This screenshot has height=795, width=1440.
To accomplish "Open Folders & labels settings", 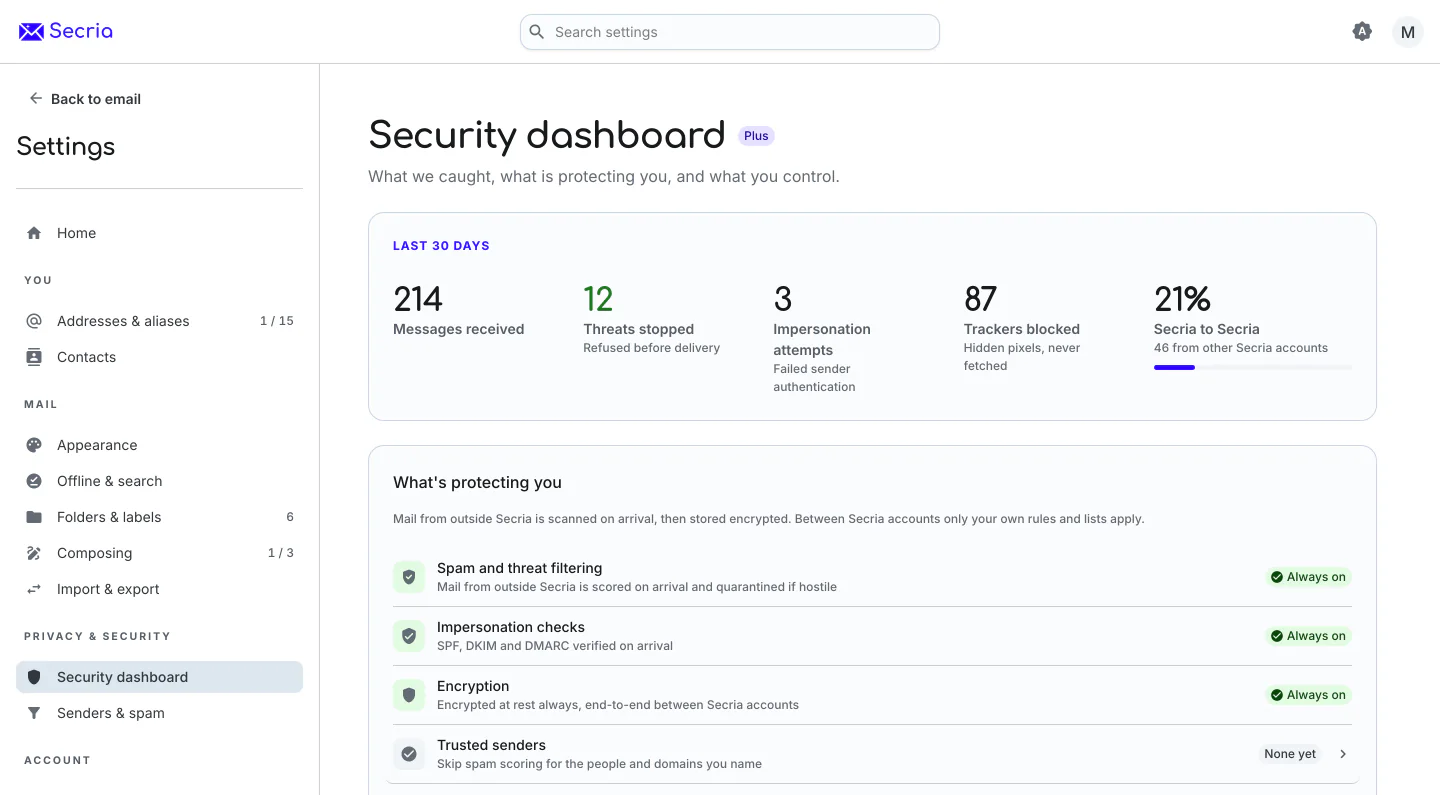I will click(x=160, y=517).
